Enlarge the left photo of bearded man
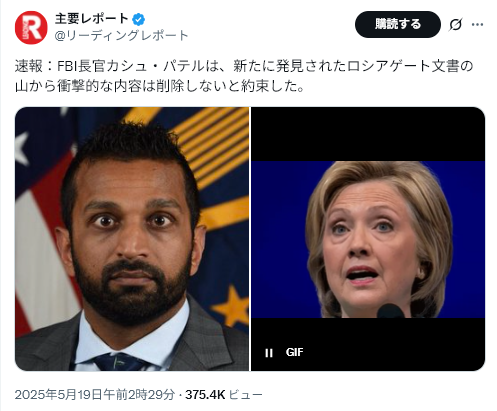 [x=132, y=239]
